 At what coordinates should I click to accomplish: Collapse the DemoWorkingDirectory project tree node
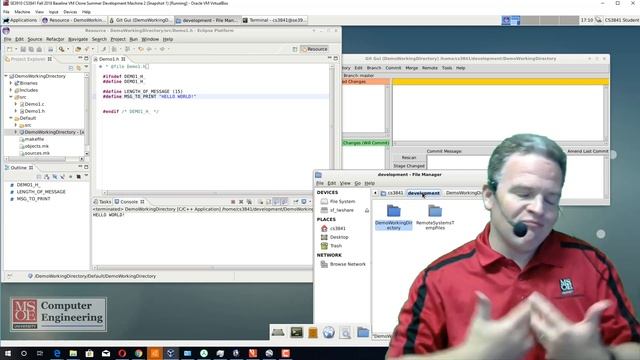[6, 76]
